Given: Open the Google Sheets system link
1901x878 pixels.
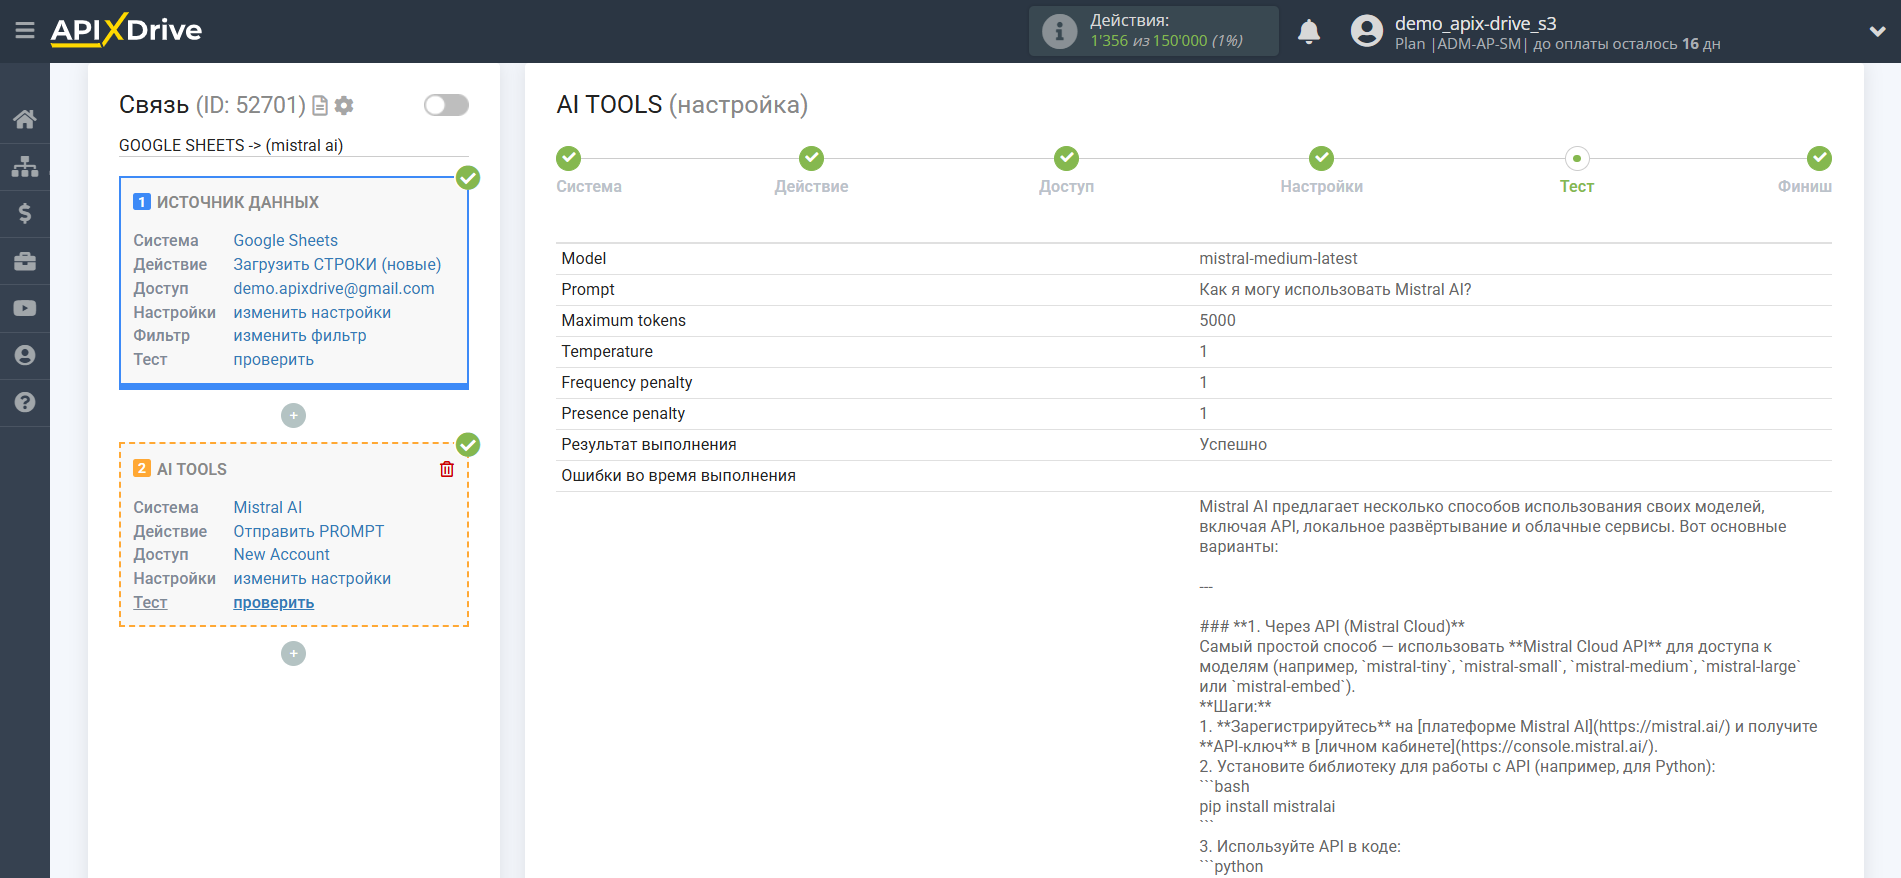Looking at the screenshot, I should point(285,240).
